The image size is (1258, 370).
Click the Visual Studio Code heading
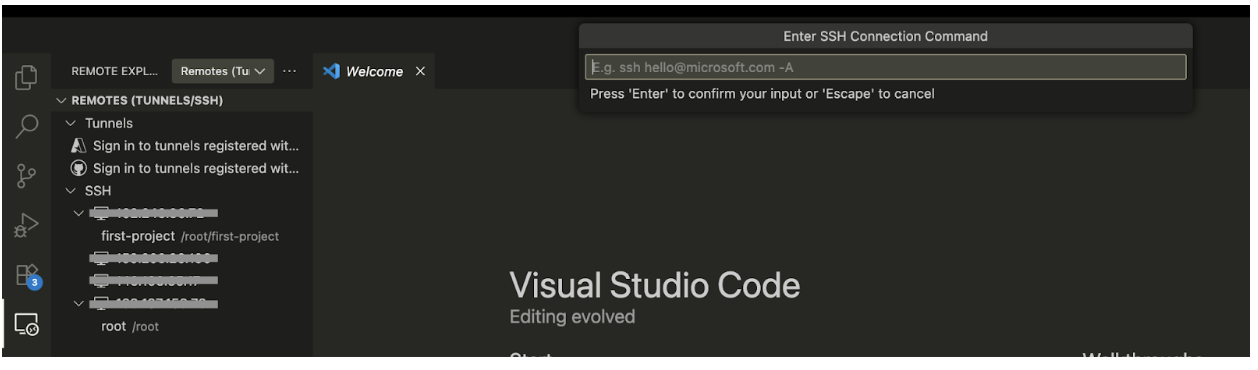(x=655, y=286)
